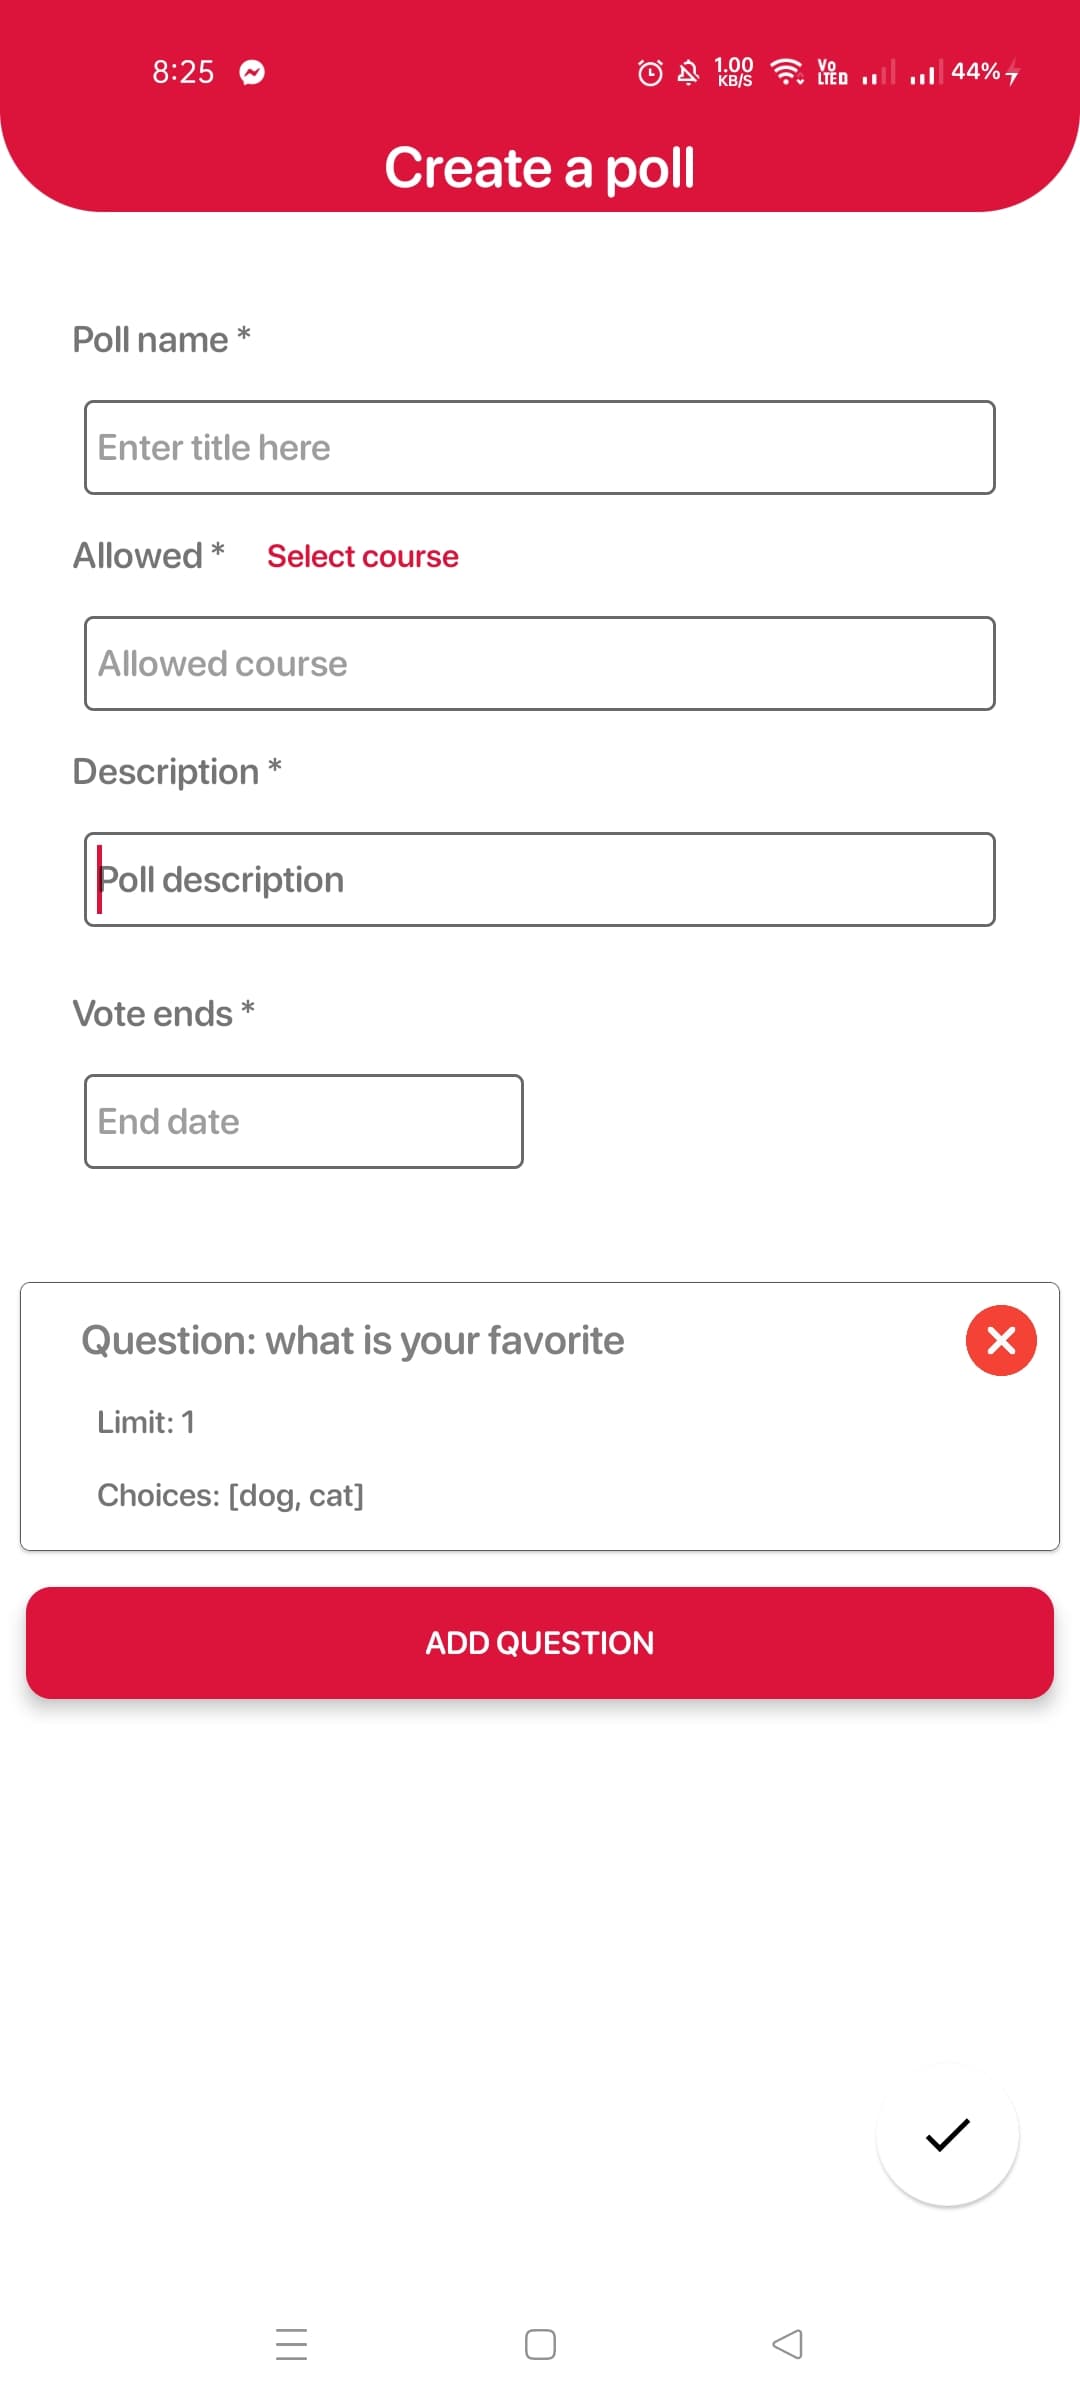The height and width of the screenshot is (2400, 1080).
Task: Tap the question card title text
Action: coord(353,1340)
